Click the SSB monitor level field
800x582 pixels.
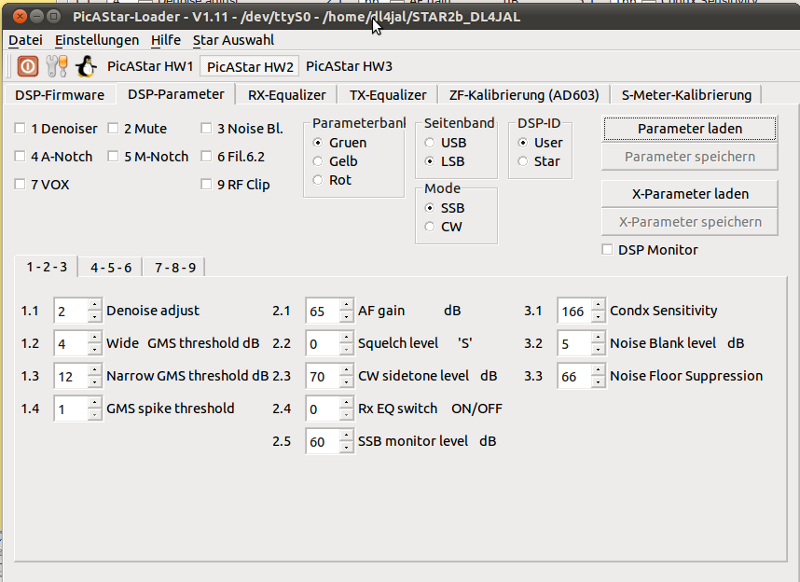323,441
